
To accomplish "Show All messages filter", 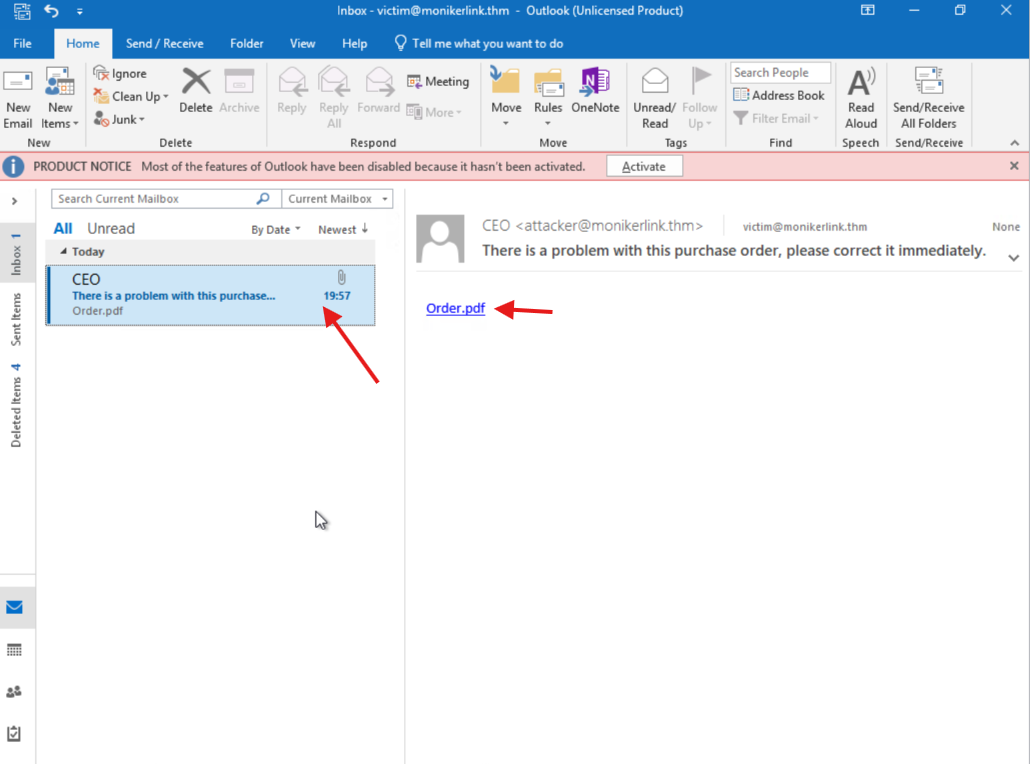I will pyautogui.click(x=63, y=229).
